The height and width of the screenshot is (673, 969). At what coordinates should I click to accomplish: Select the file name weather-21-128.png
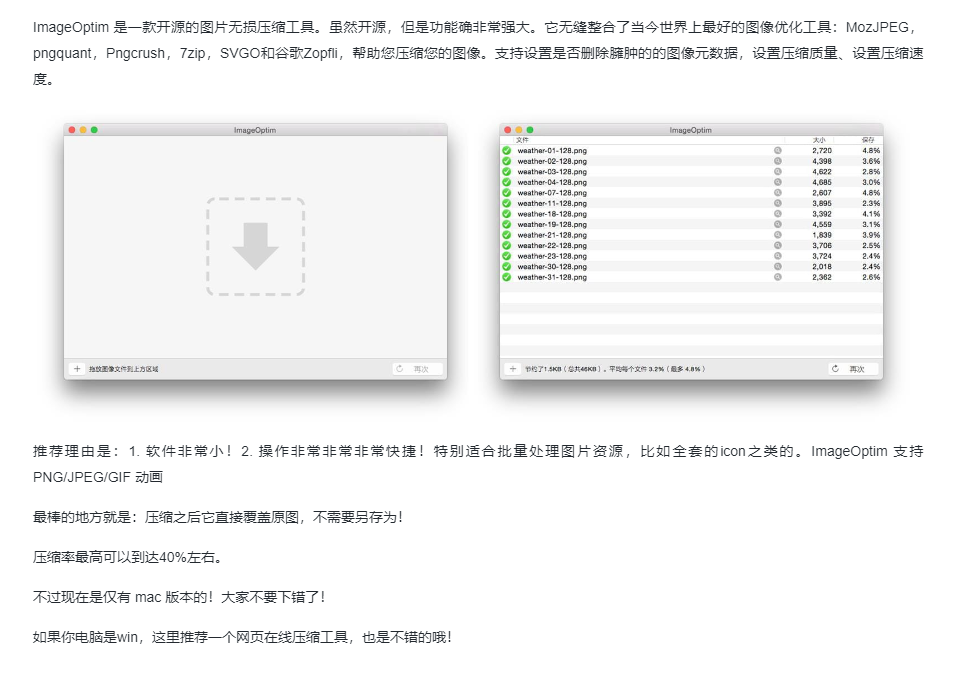pos(552,235)
